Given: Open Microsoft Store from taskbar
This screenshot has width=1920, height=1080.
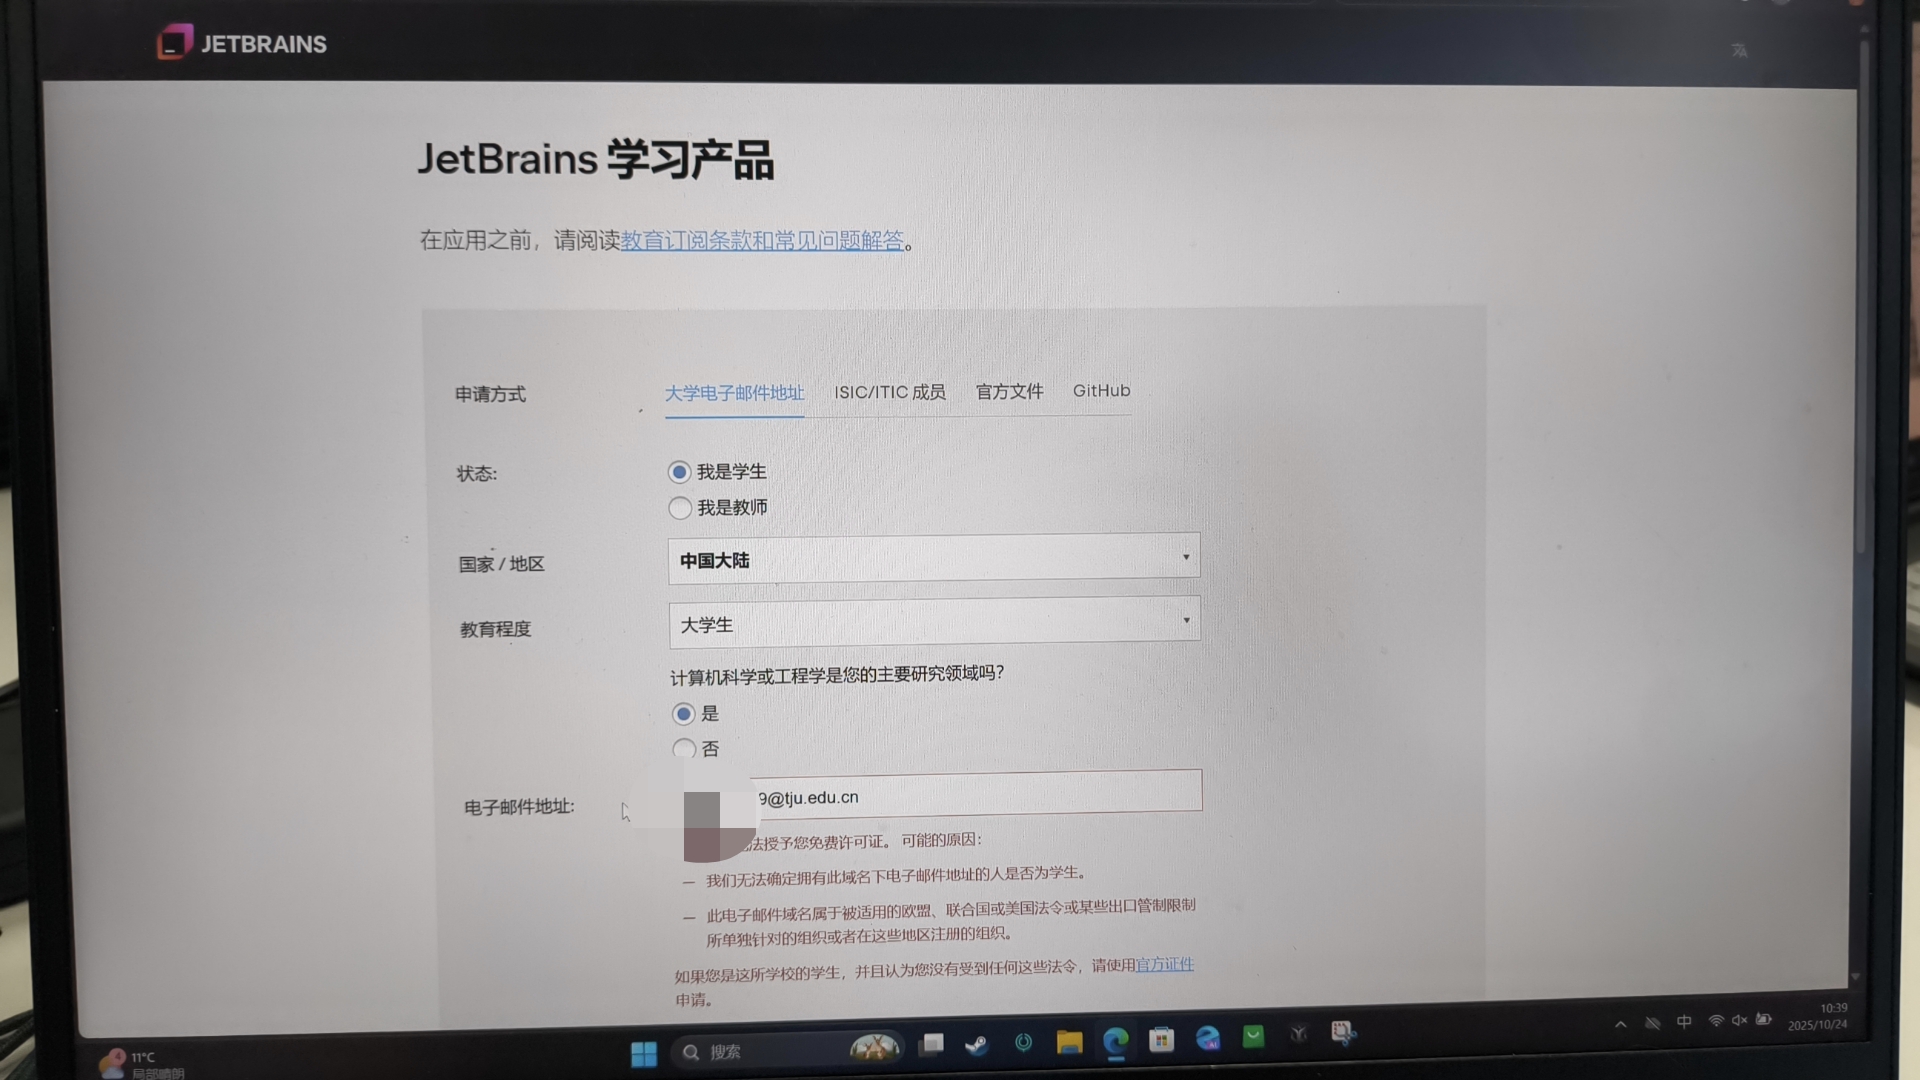Looking at the screenshot, I should click(1161, 1040).
